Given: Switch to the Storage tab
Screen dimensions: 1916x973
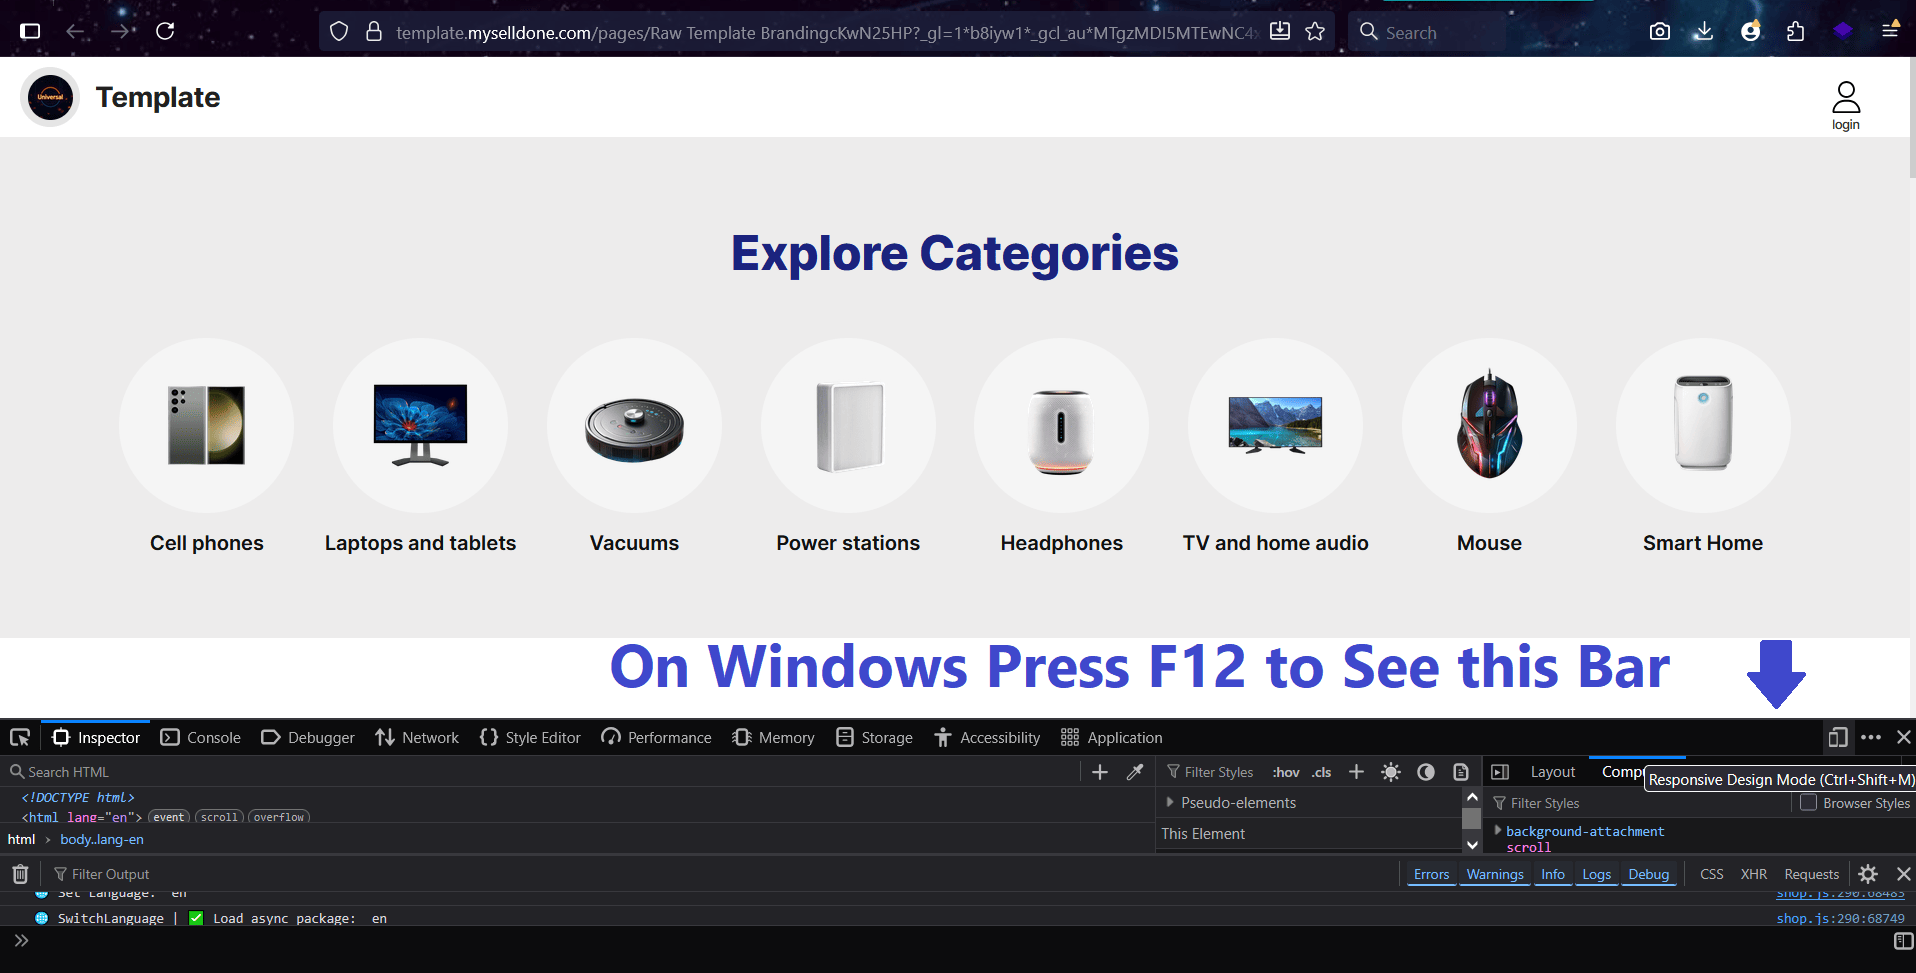Looking at the screenshot, I should point(874,738).
